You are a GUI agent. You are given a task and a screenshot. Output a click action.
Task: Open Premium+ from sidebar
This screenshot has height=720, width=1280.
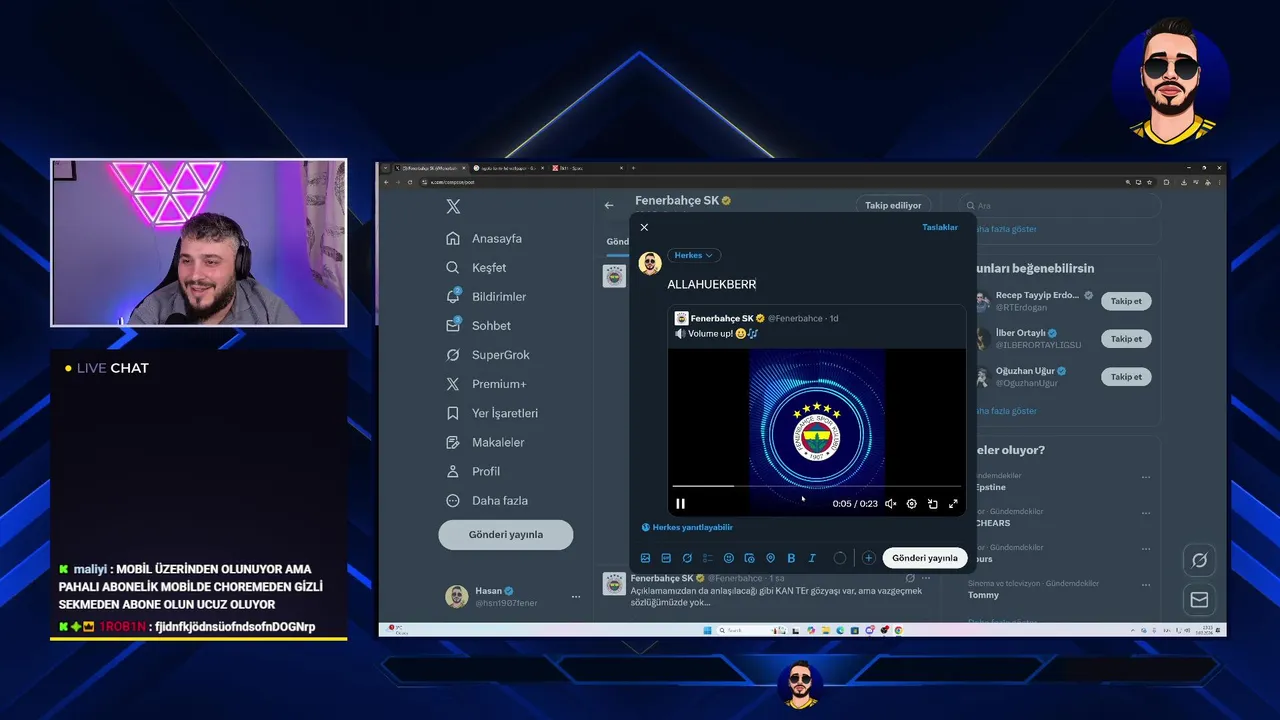pos(486,384)
